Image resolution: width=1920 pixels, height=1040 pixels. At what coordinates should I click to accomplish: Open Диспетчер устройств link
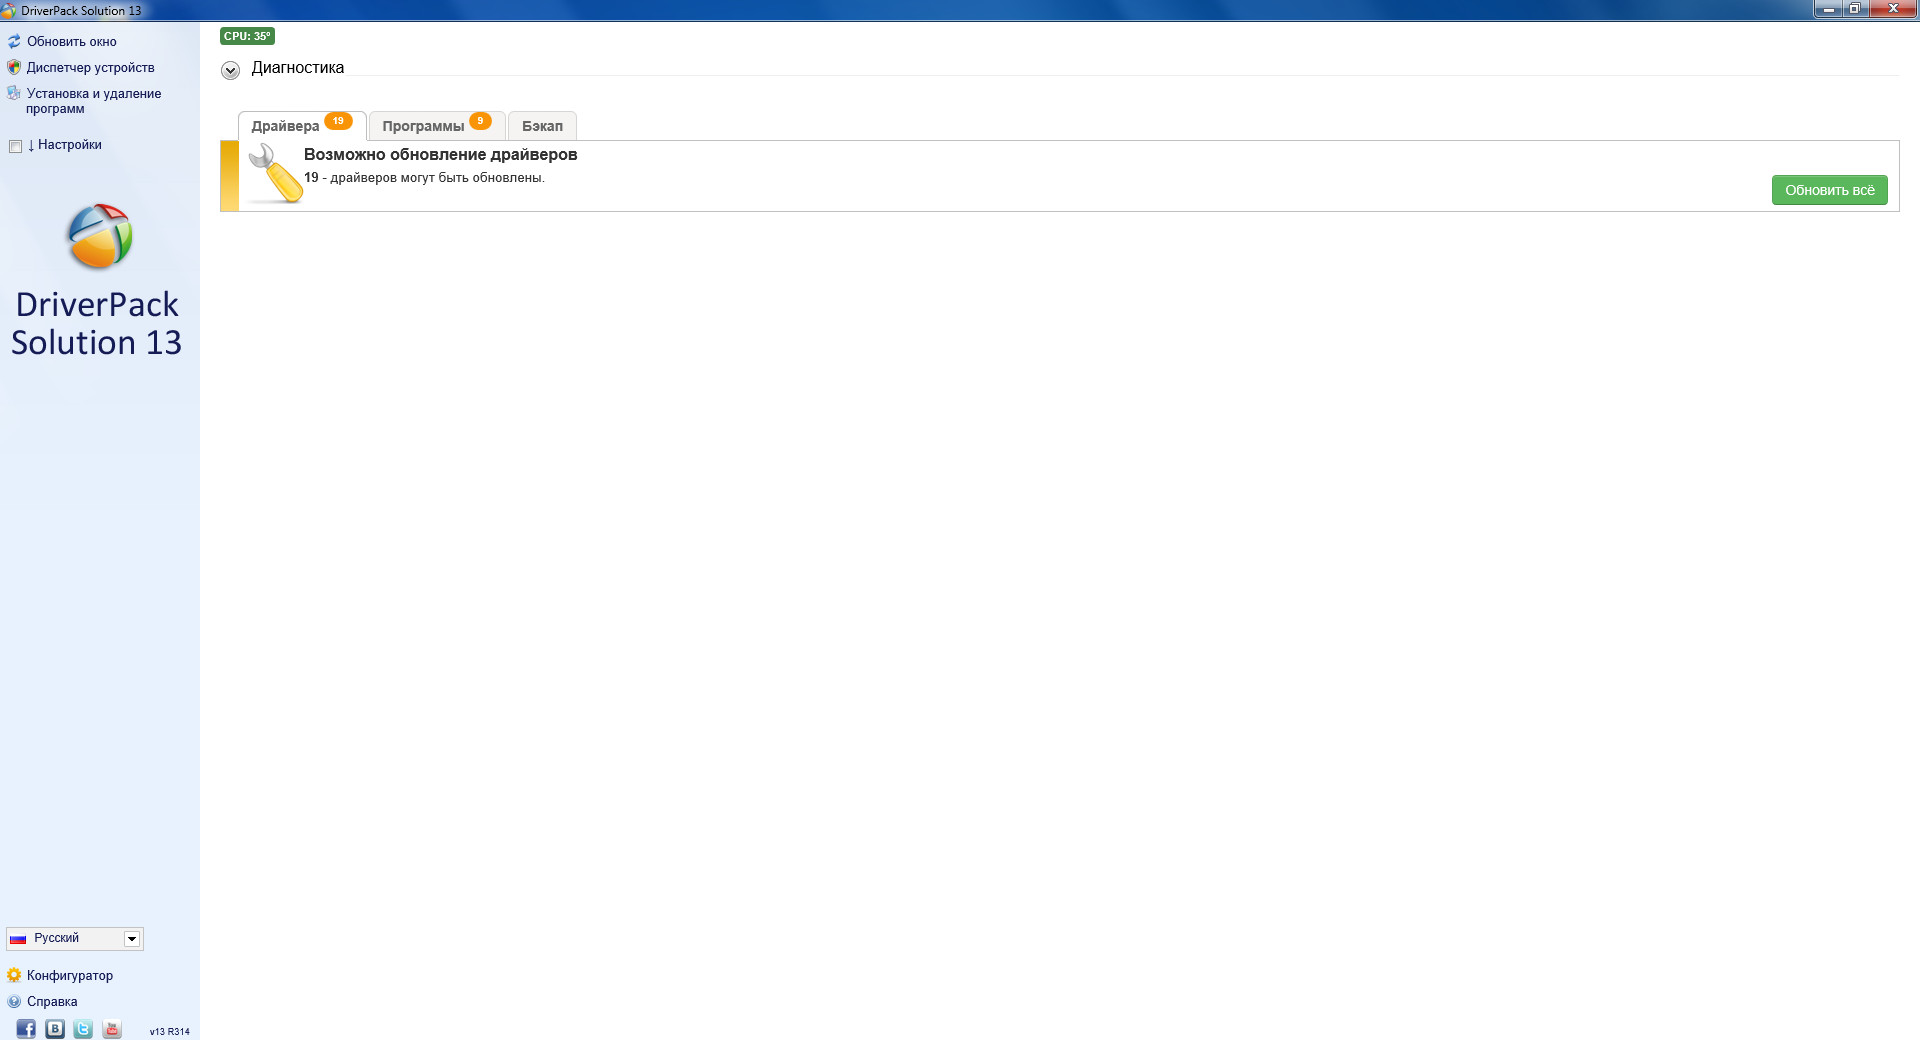coord(90,68)
